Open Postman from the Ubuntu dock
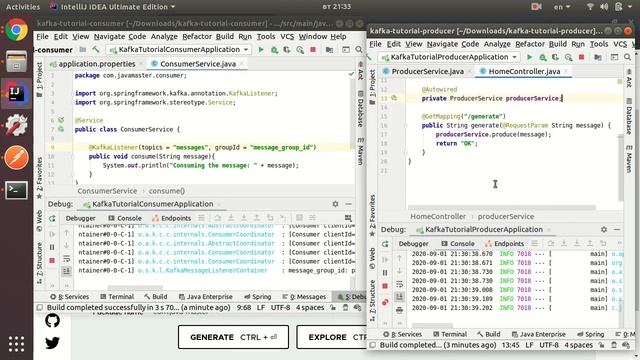This screenshot has height=360, width=640. point(16,158)
